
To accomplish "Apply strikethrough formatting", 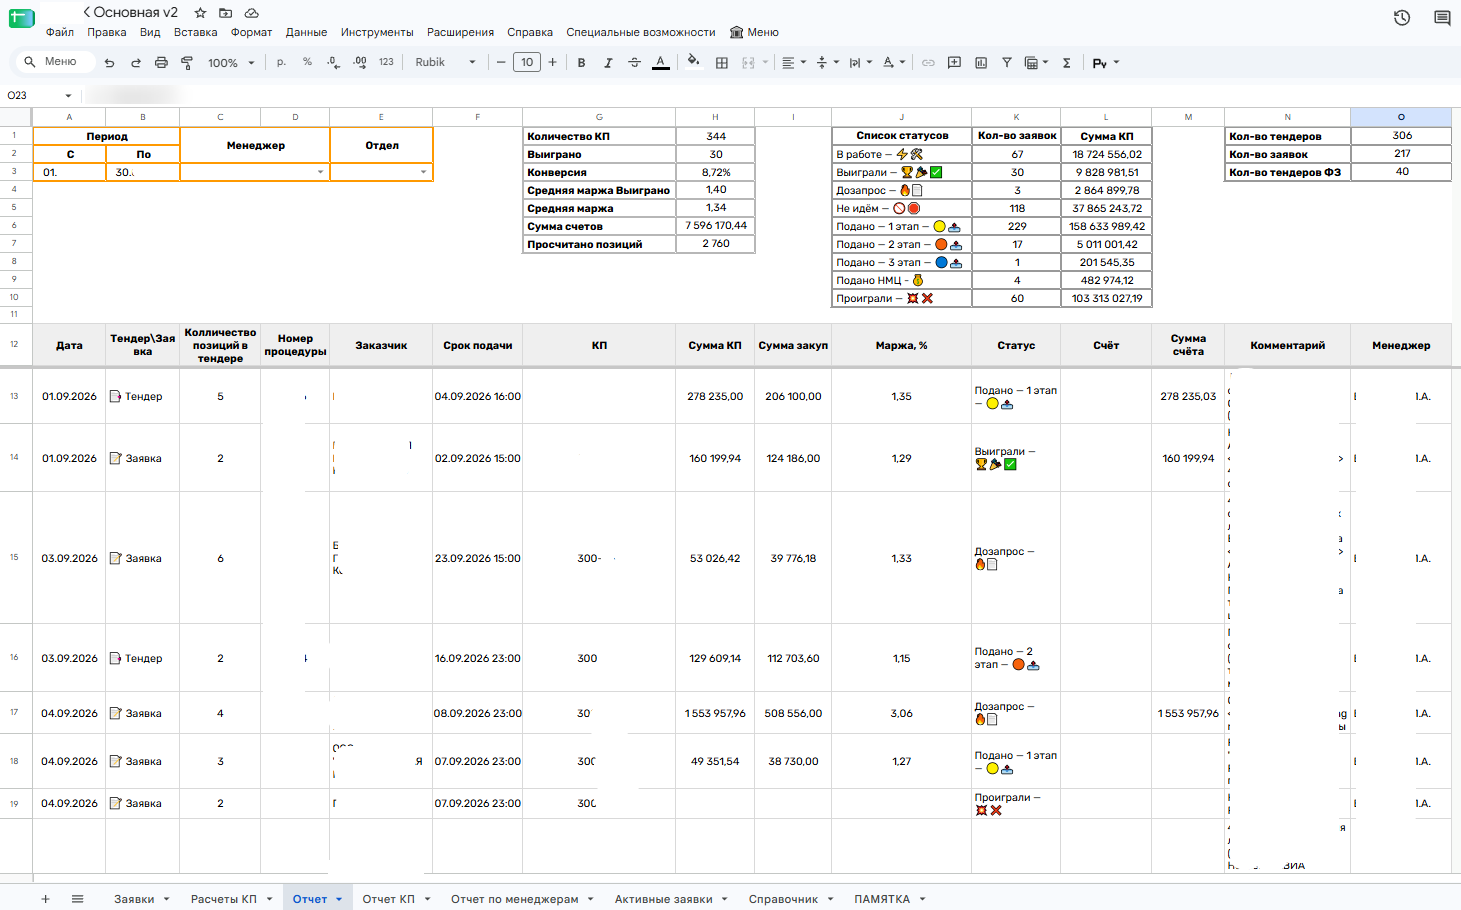I will click(x=634, y=62).
